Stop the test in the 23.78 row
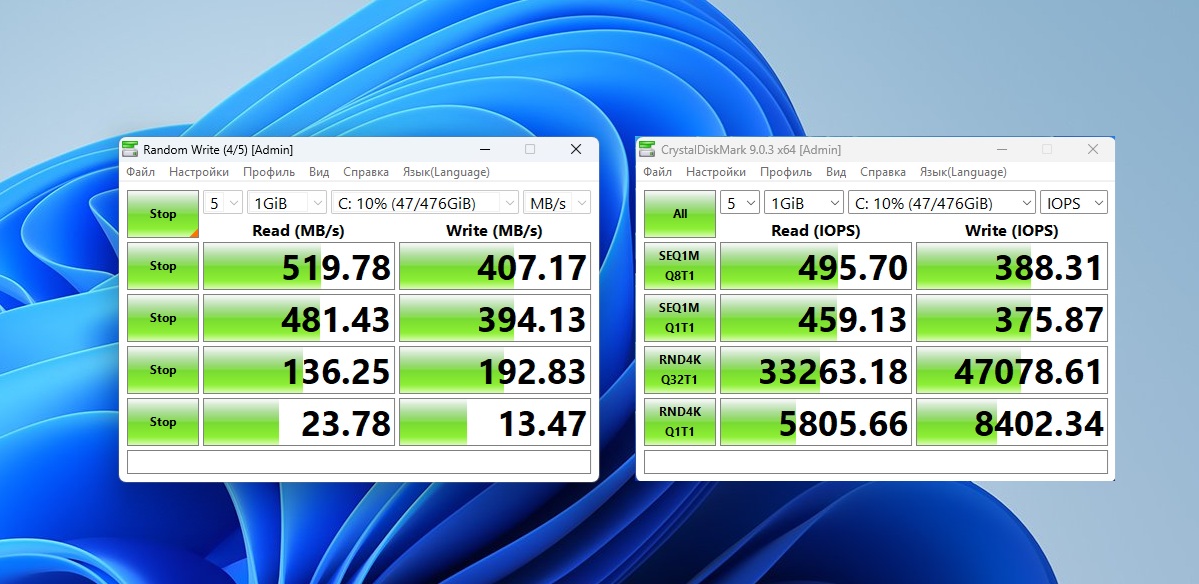Image resolution: width=1199 pixels, height=584 pixels. pyautogui.click(x=163, y=422)
